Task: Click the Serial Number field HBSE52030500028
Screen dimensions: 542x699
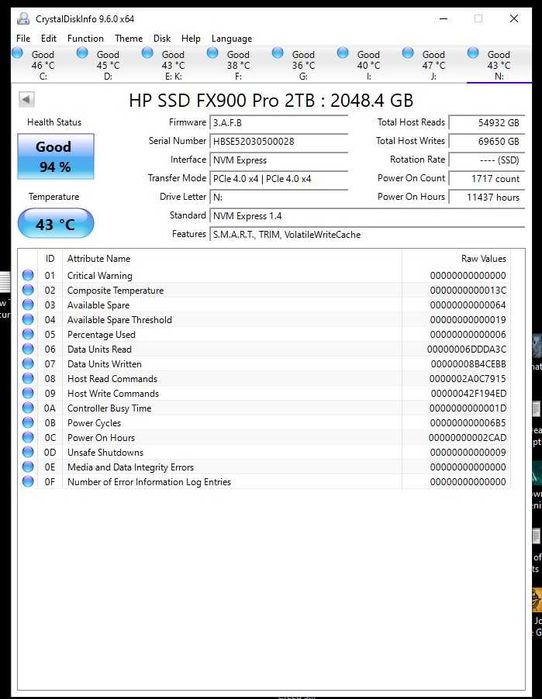Action: tap(279, 141)
